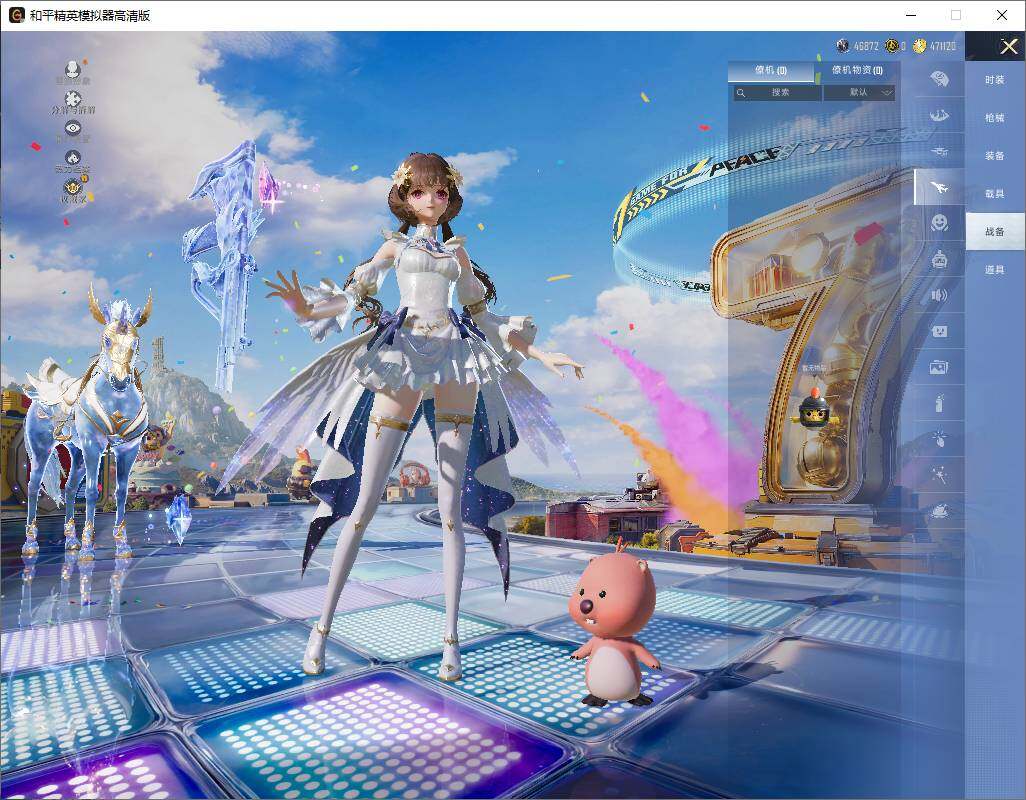Select the airplane skin category icon
This screenshot has height=800, width=1026.
(x=940, y=188)
